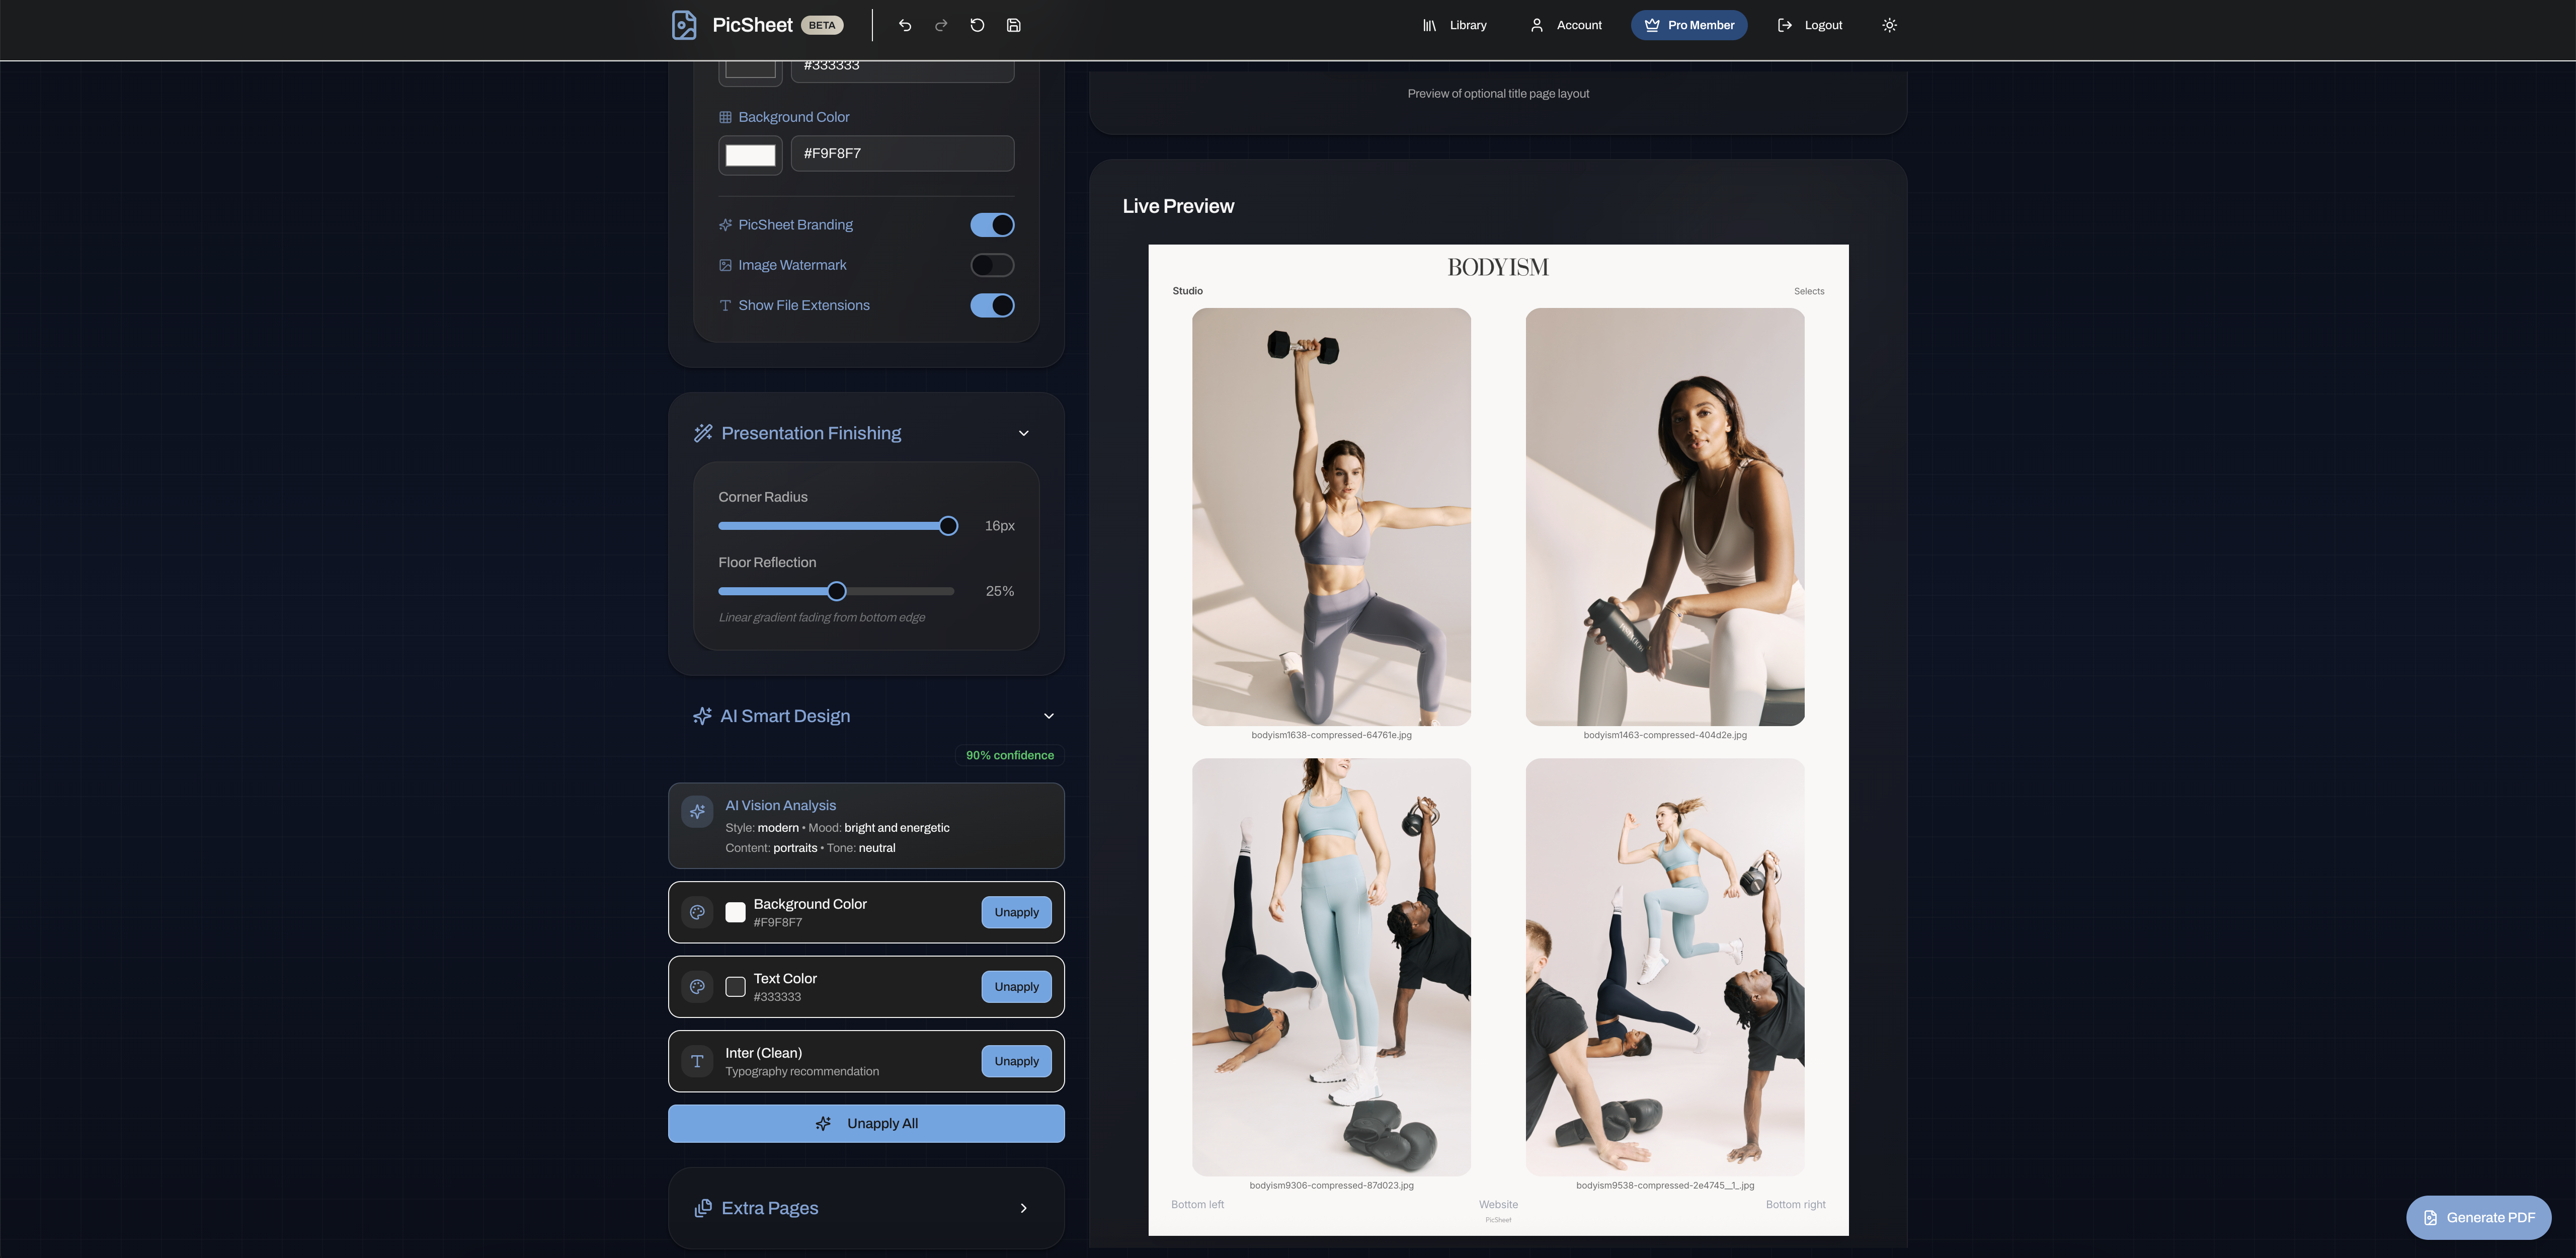Screen dimensions: 2576x1258
Task: Click the books icon beside Library
Action: click(1429, 25)
